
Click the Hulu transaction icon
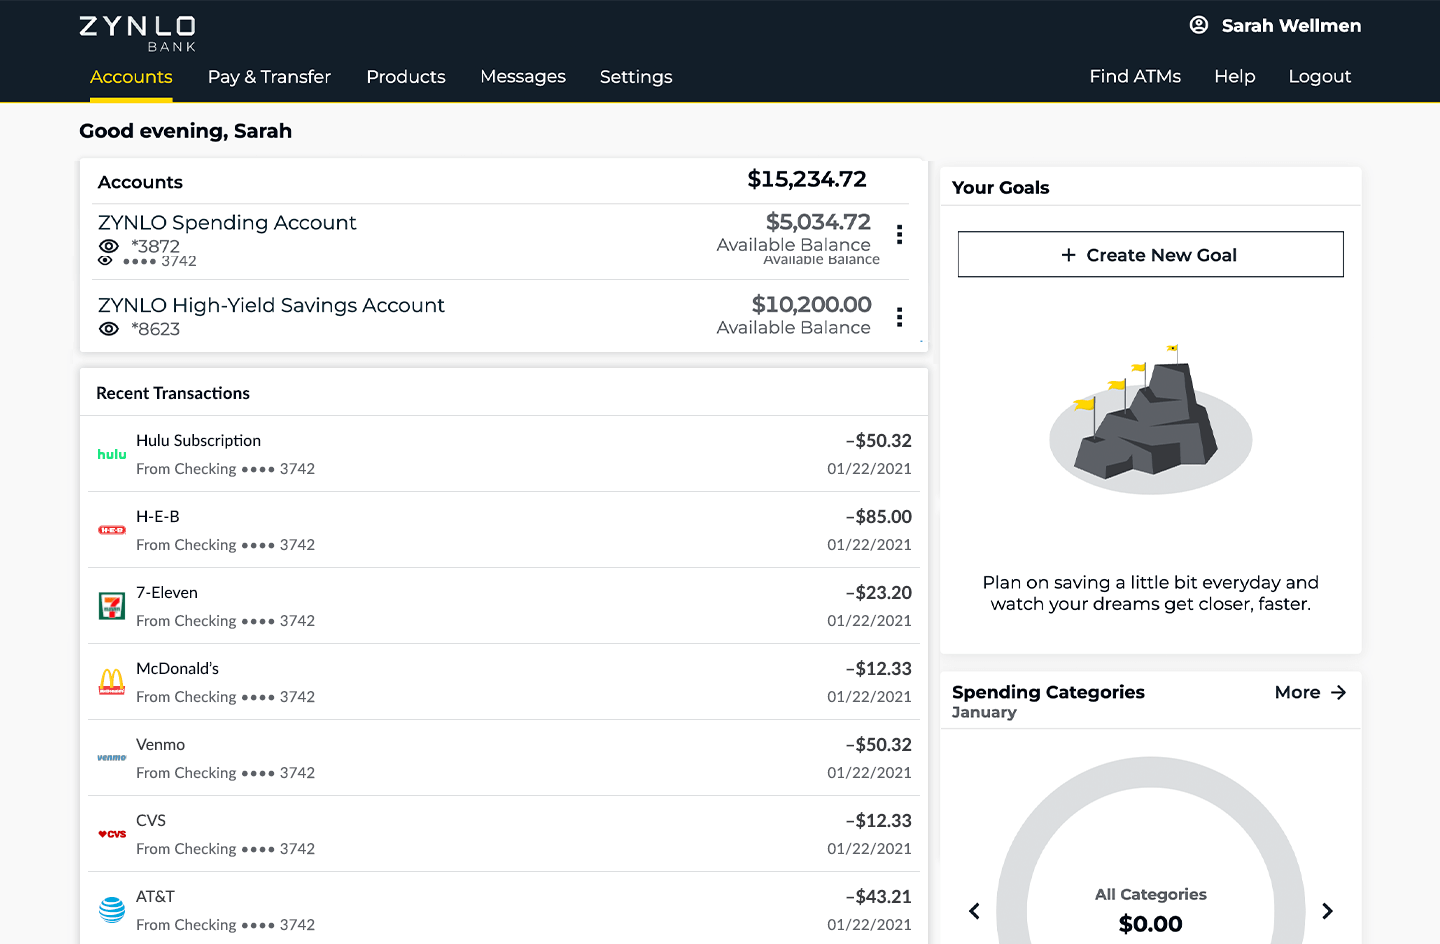tap(111, 454)
